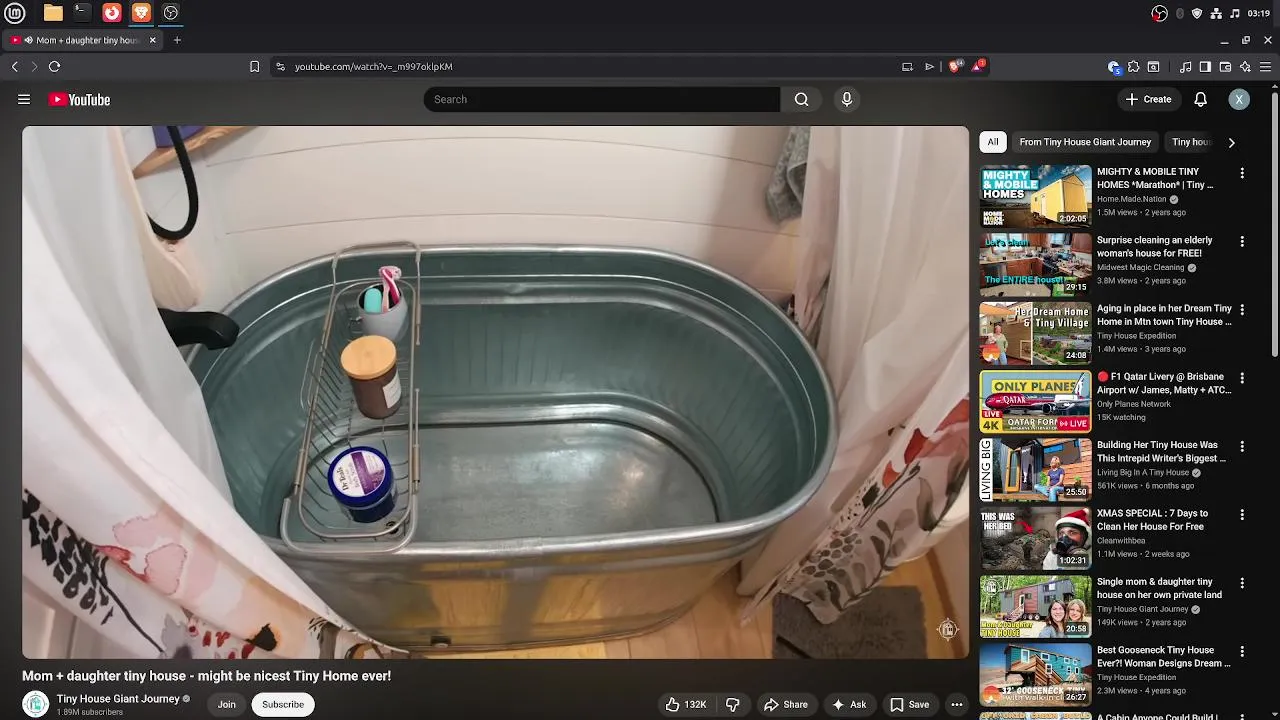Open options for F1 Qatar Livery video
The width and height of the screenshot is (1280, 720).
pos(1242,378)
